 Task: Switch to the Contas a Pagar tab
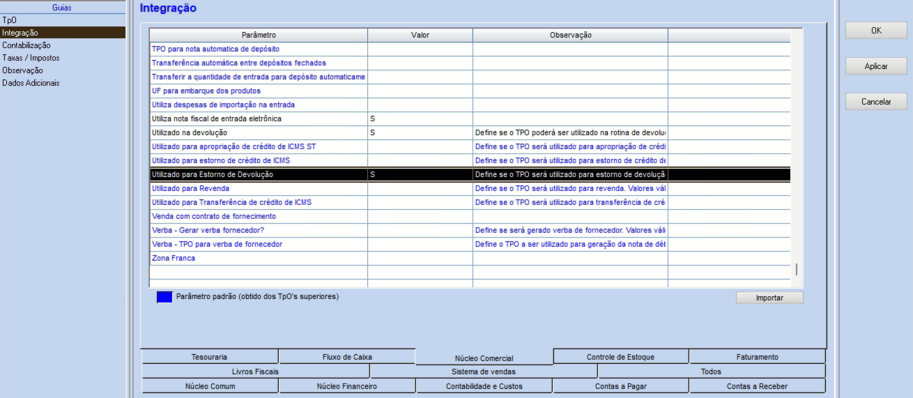point(621,386)
